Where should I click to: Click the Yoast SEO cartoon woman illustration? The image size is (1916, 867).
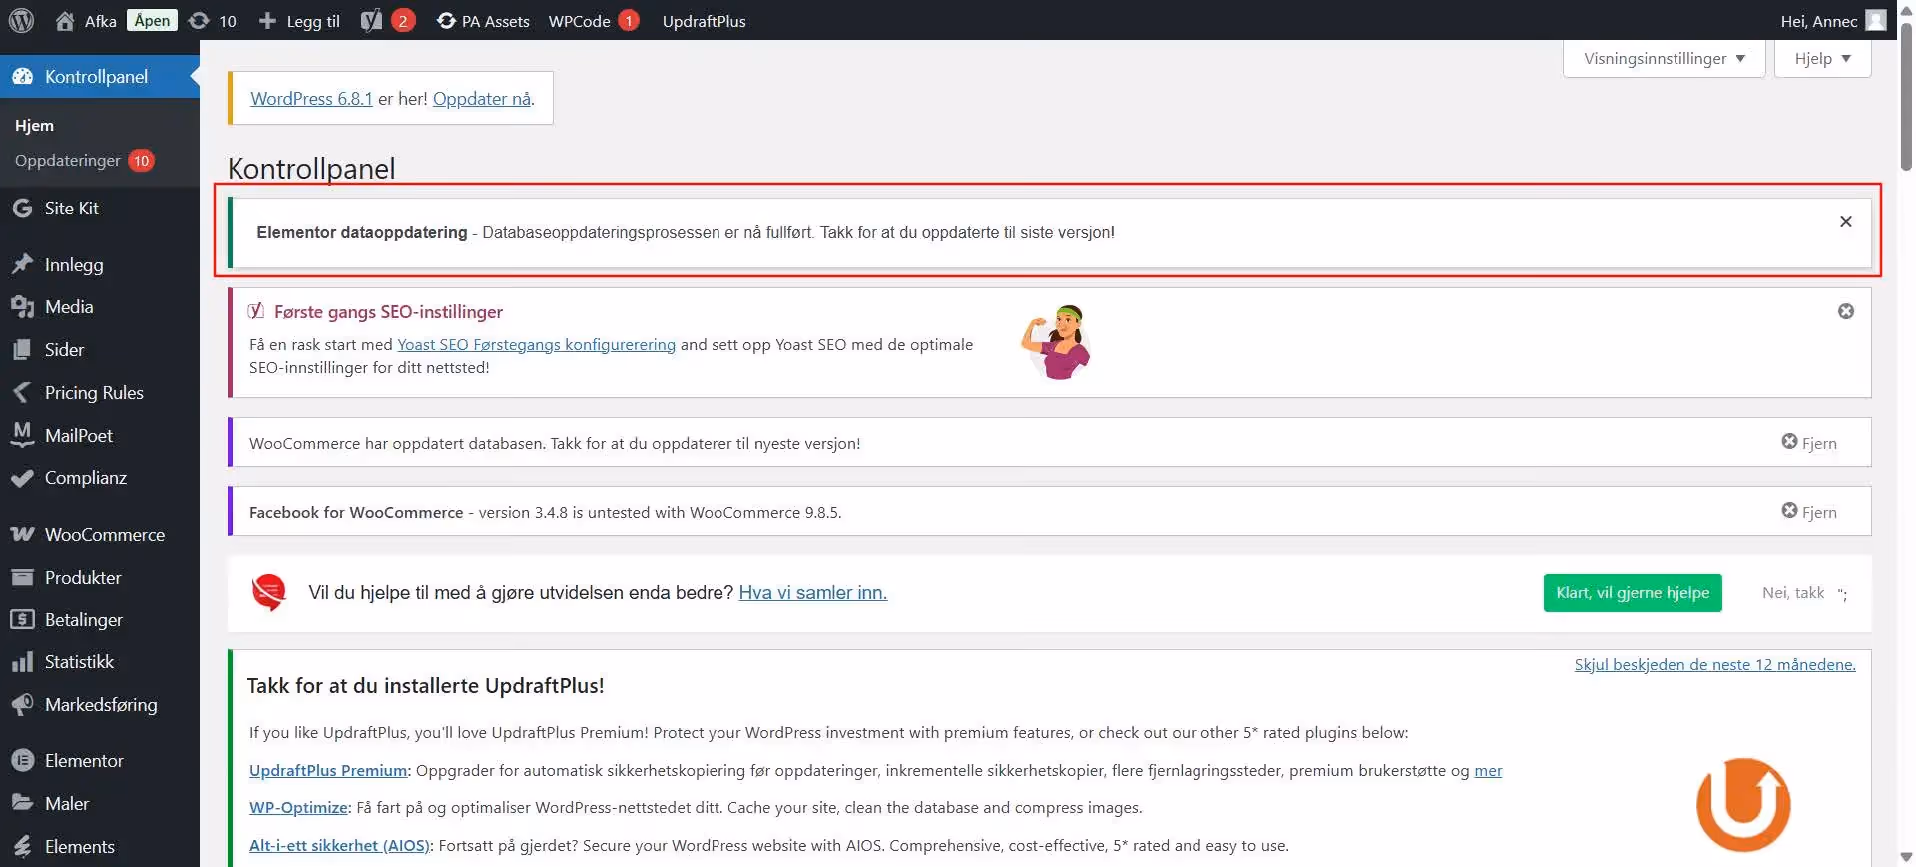[x=1057, y=342]
